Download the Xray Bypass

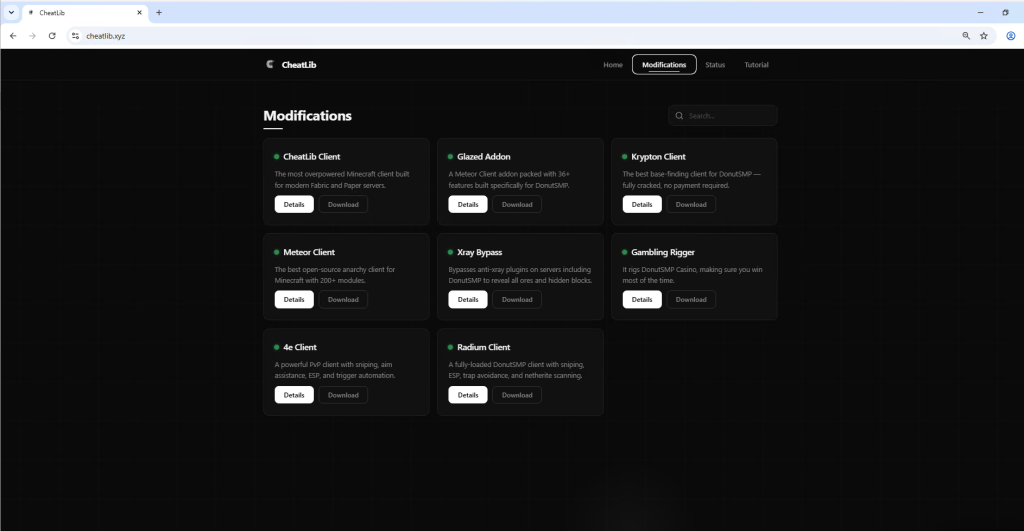pos(517,300)
